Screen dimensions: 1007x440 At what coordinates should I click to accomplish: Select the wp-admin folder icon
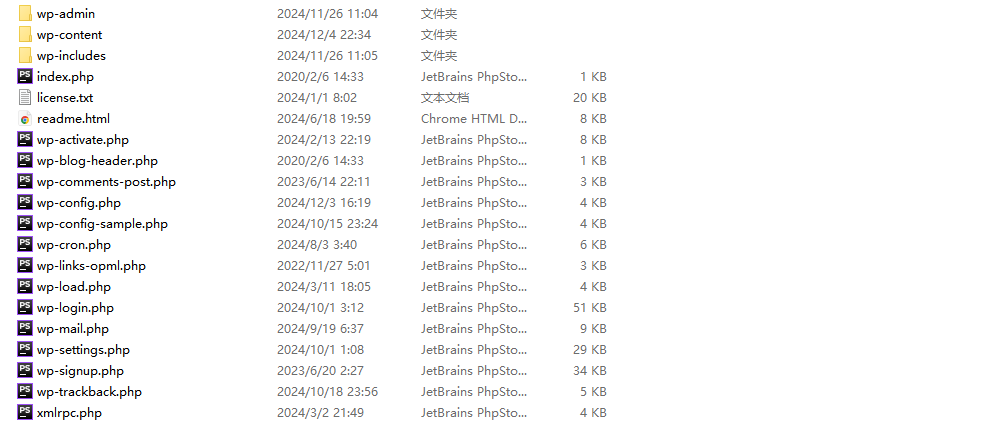[x=25, y=13]
